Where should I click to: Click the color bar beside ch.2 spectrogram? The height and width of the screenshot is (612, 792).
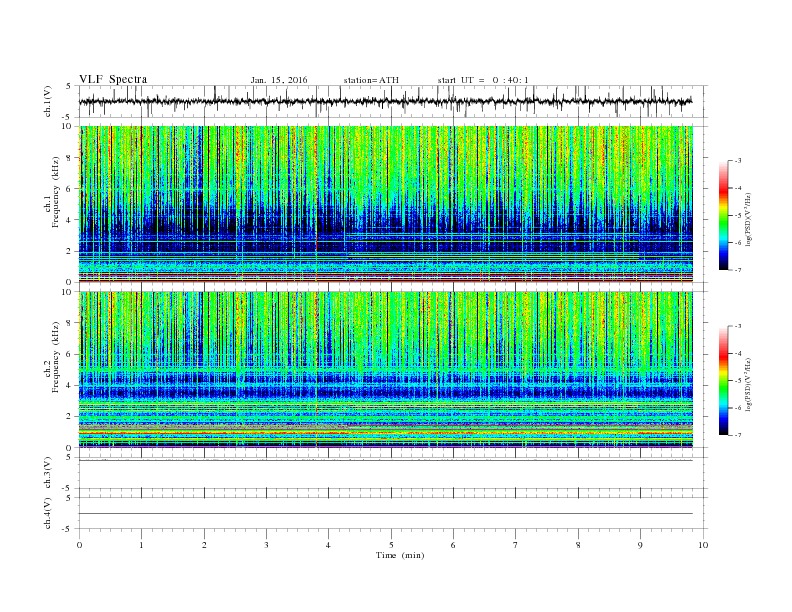pyautogui.click(x=723, y=381)
